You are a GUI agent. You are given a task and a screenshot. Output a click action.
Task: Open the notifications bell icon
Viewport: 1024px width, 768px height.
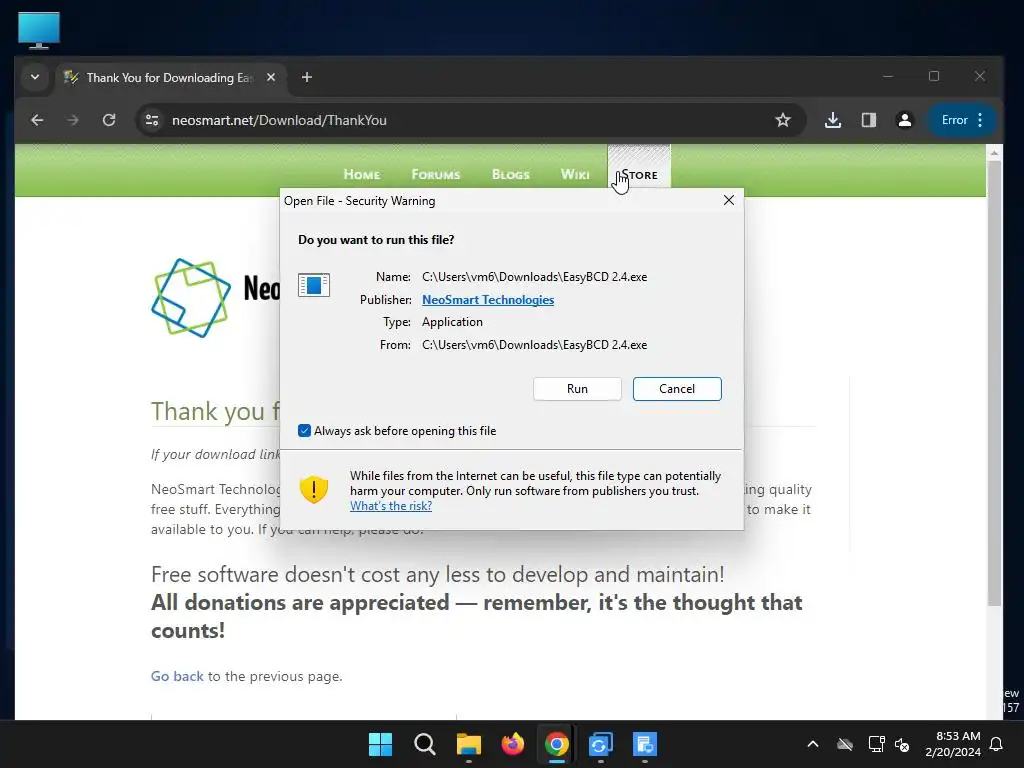(x=997, y=744)
